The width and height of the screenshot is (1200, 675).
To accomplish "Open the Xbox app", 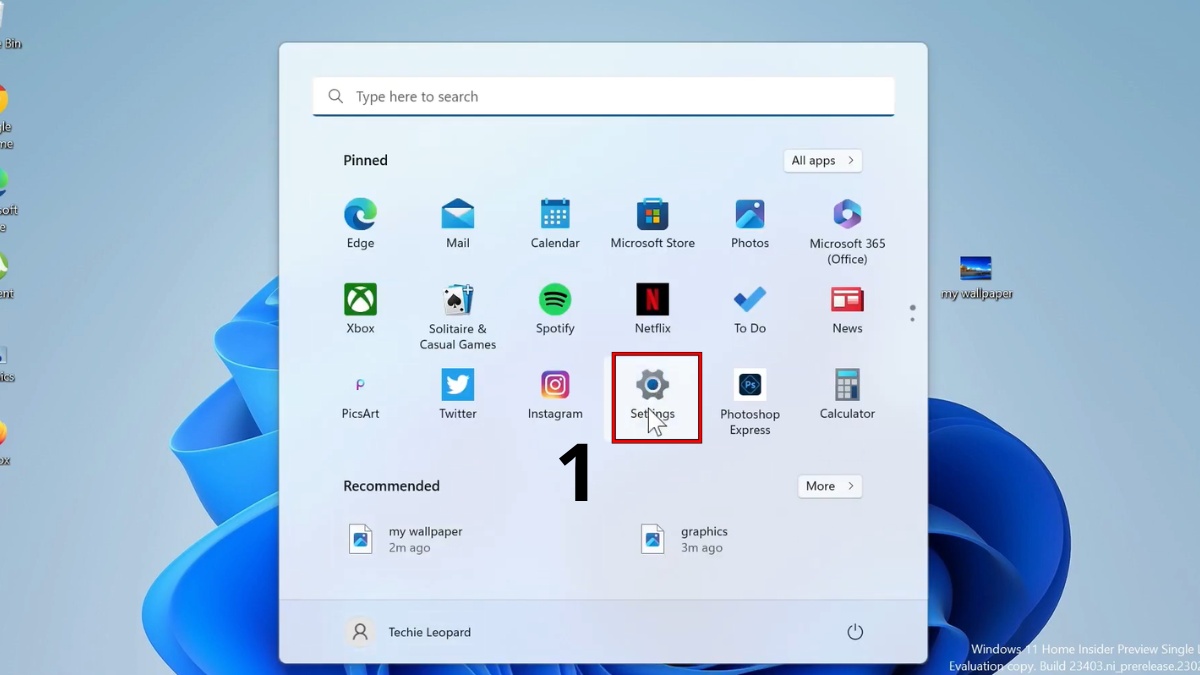I will point(360,308).
